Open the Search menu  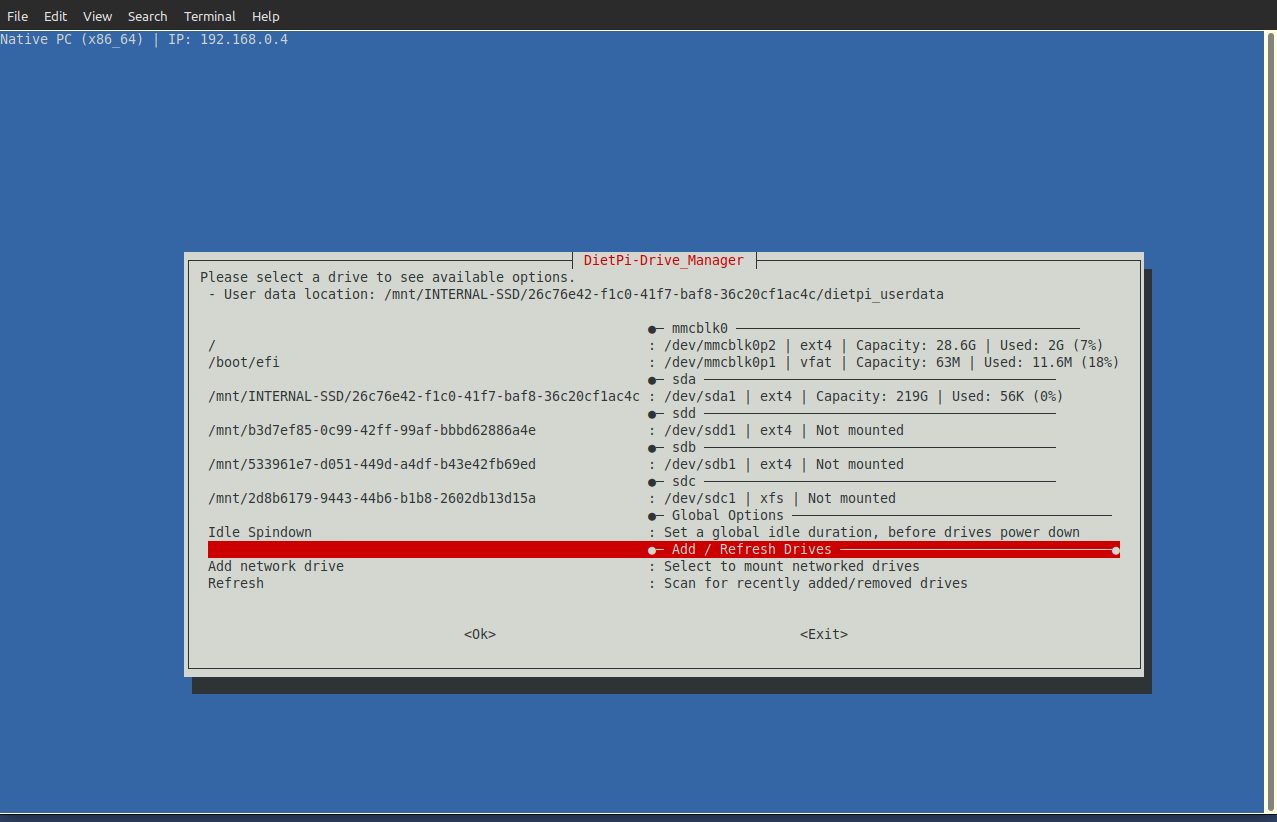point(147,16)
